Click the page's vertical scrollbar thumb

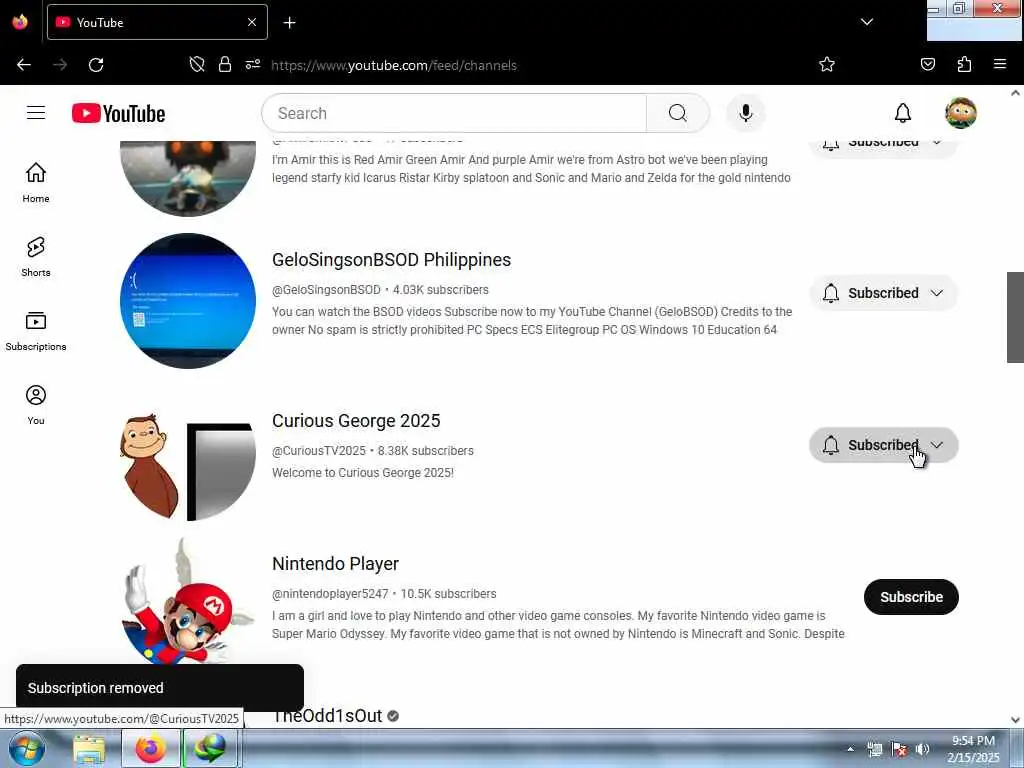pyautogui.click(x=1015, y=317)
